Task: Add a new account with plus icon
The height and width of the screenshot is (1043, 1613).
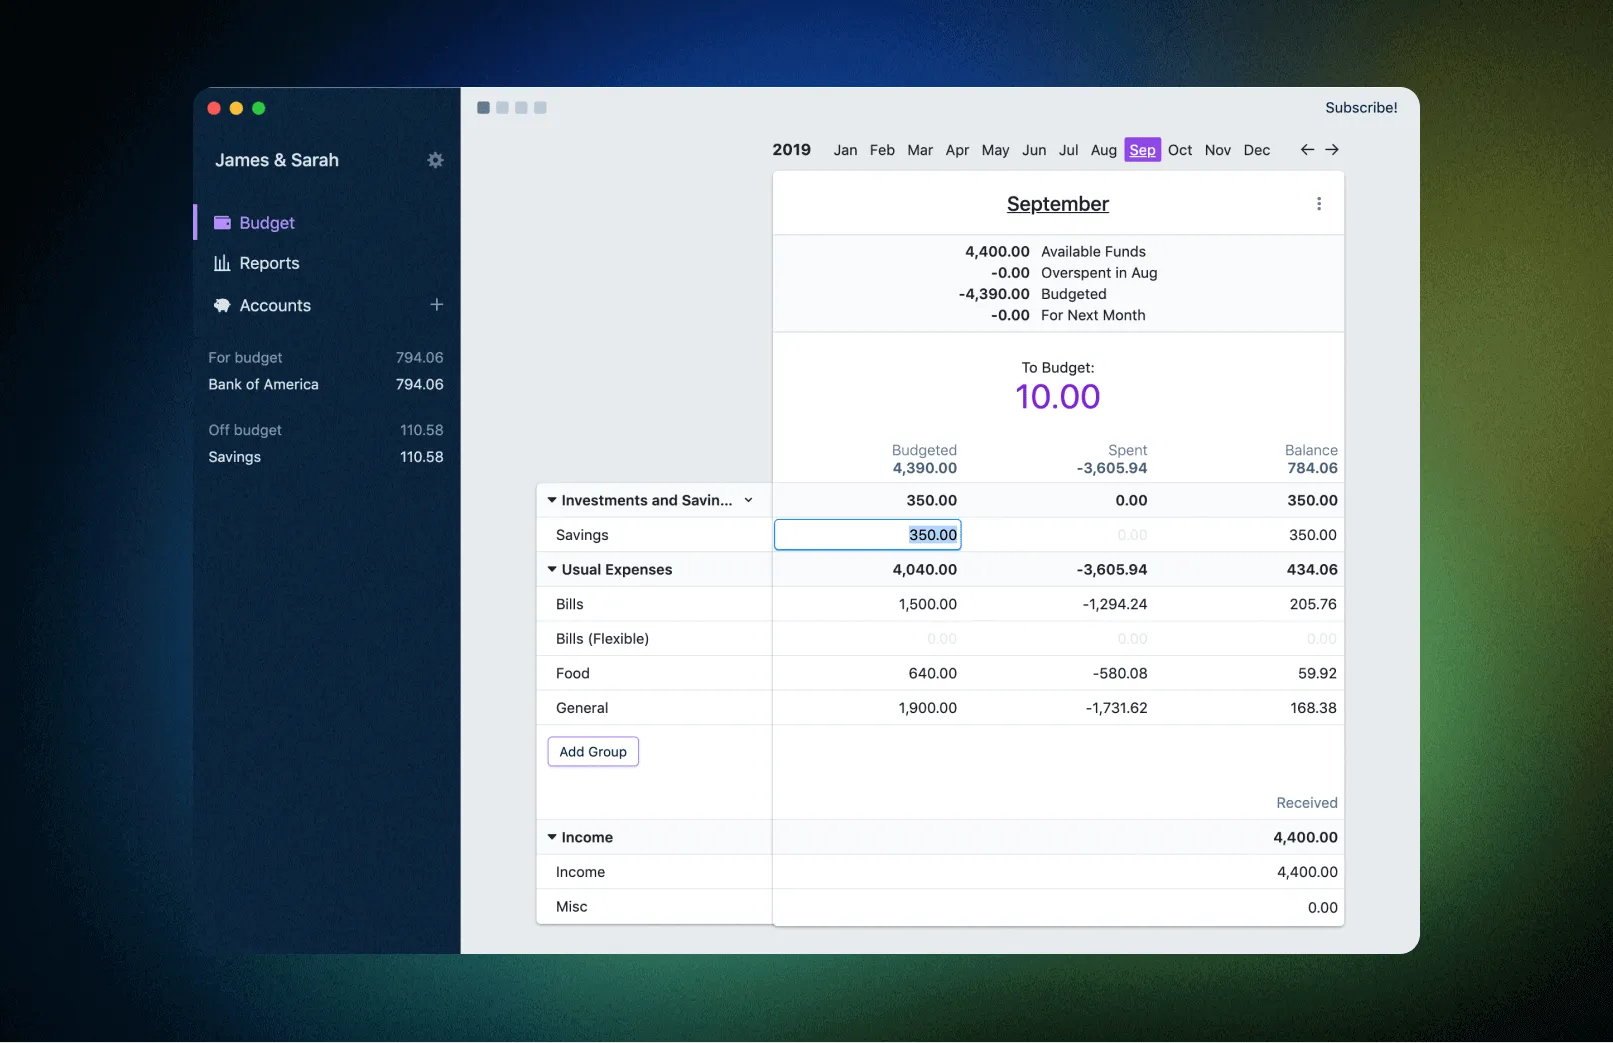Action: (x=436, y=304)
